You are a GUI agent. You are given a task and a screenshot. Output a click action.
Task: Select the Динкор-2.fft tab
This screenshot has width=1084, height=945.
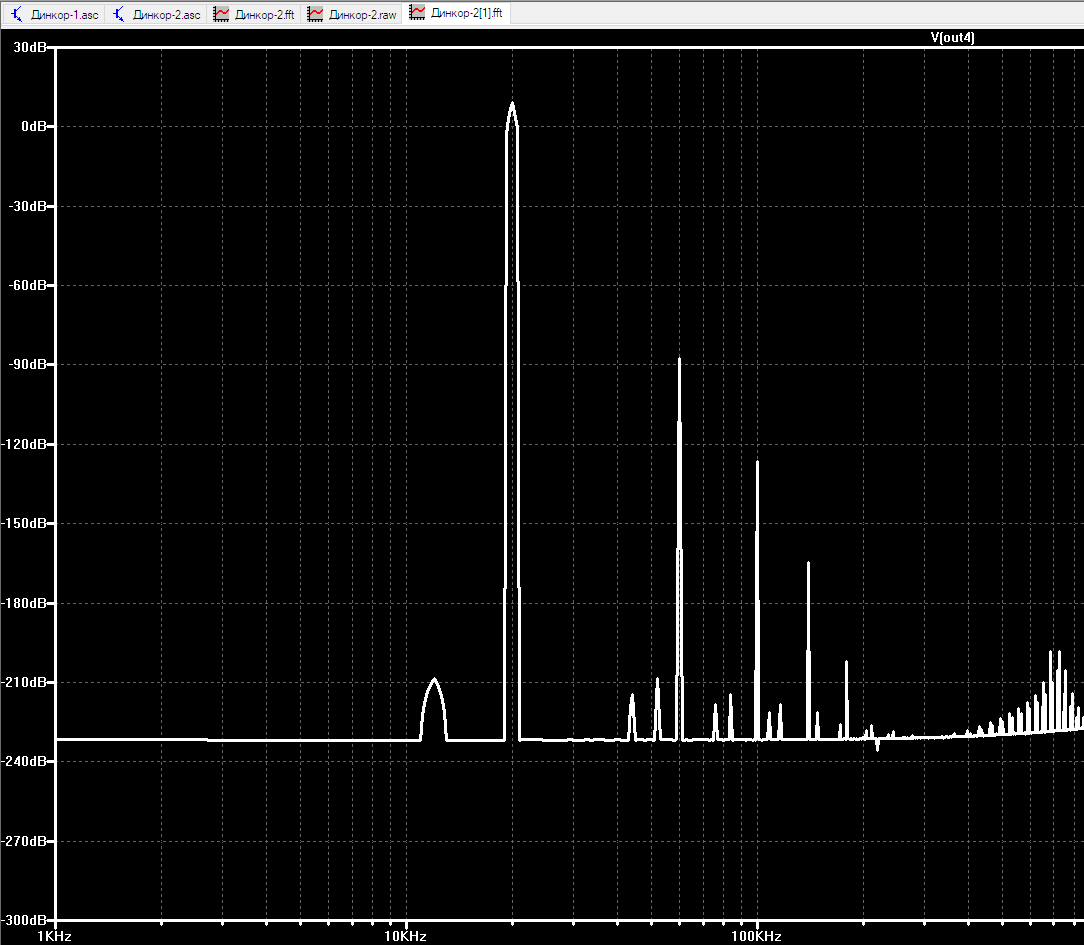point(254,15)
